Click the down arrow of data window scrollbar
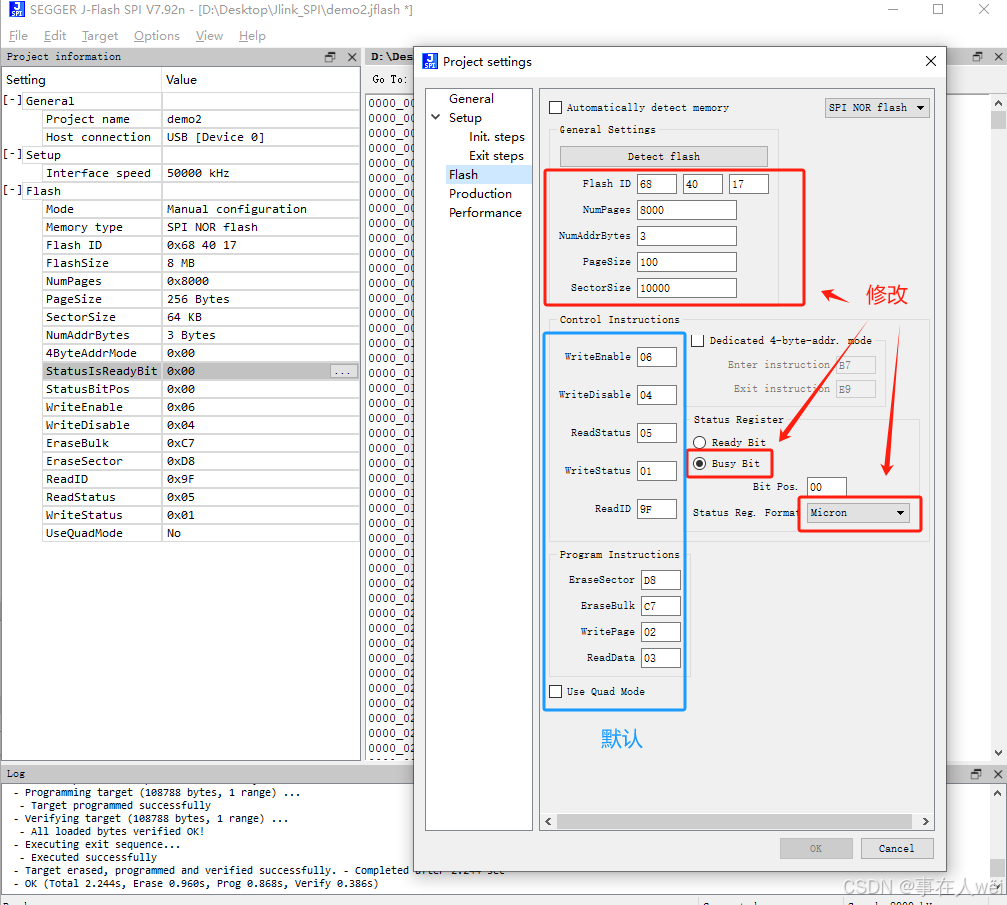Screen dimensions: 1007x905 [998, 753]
